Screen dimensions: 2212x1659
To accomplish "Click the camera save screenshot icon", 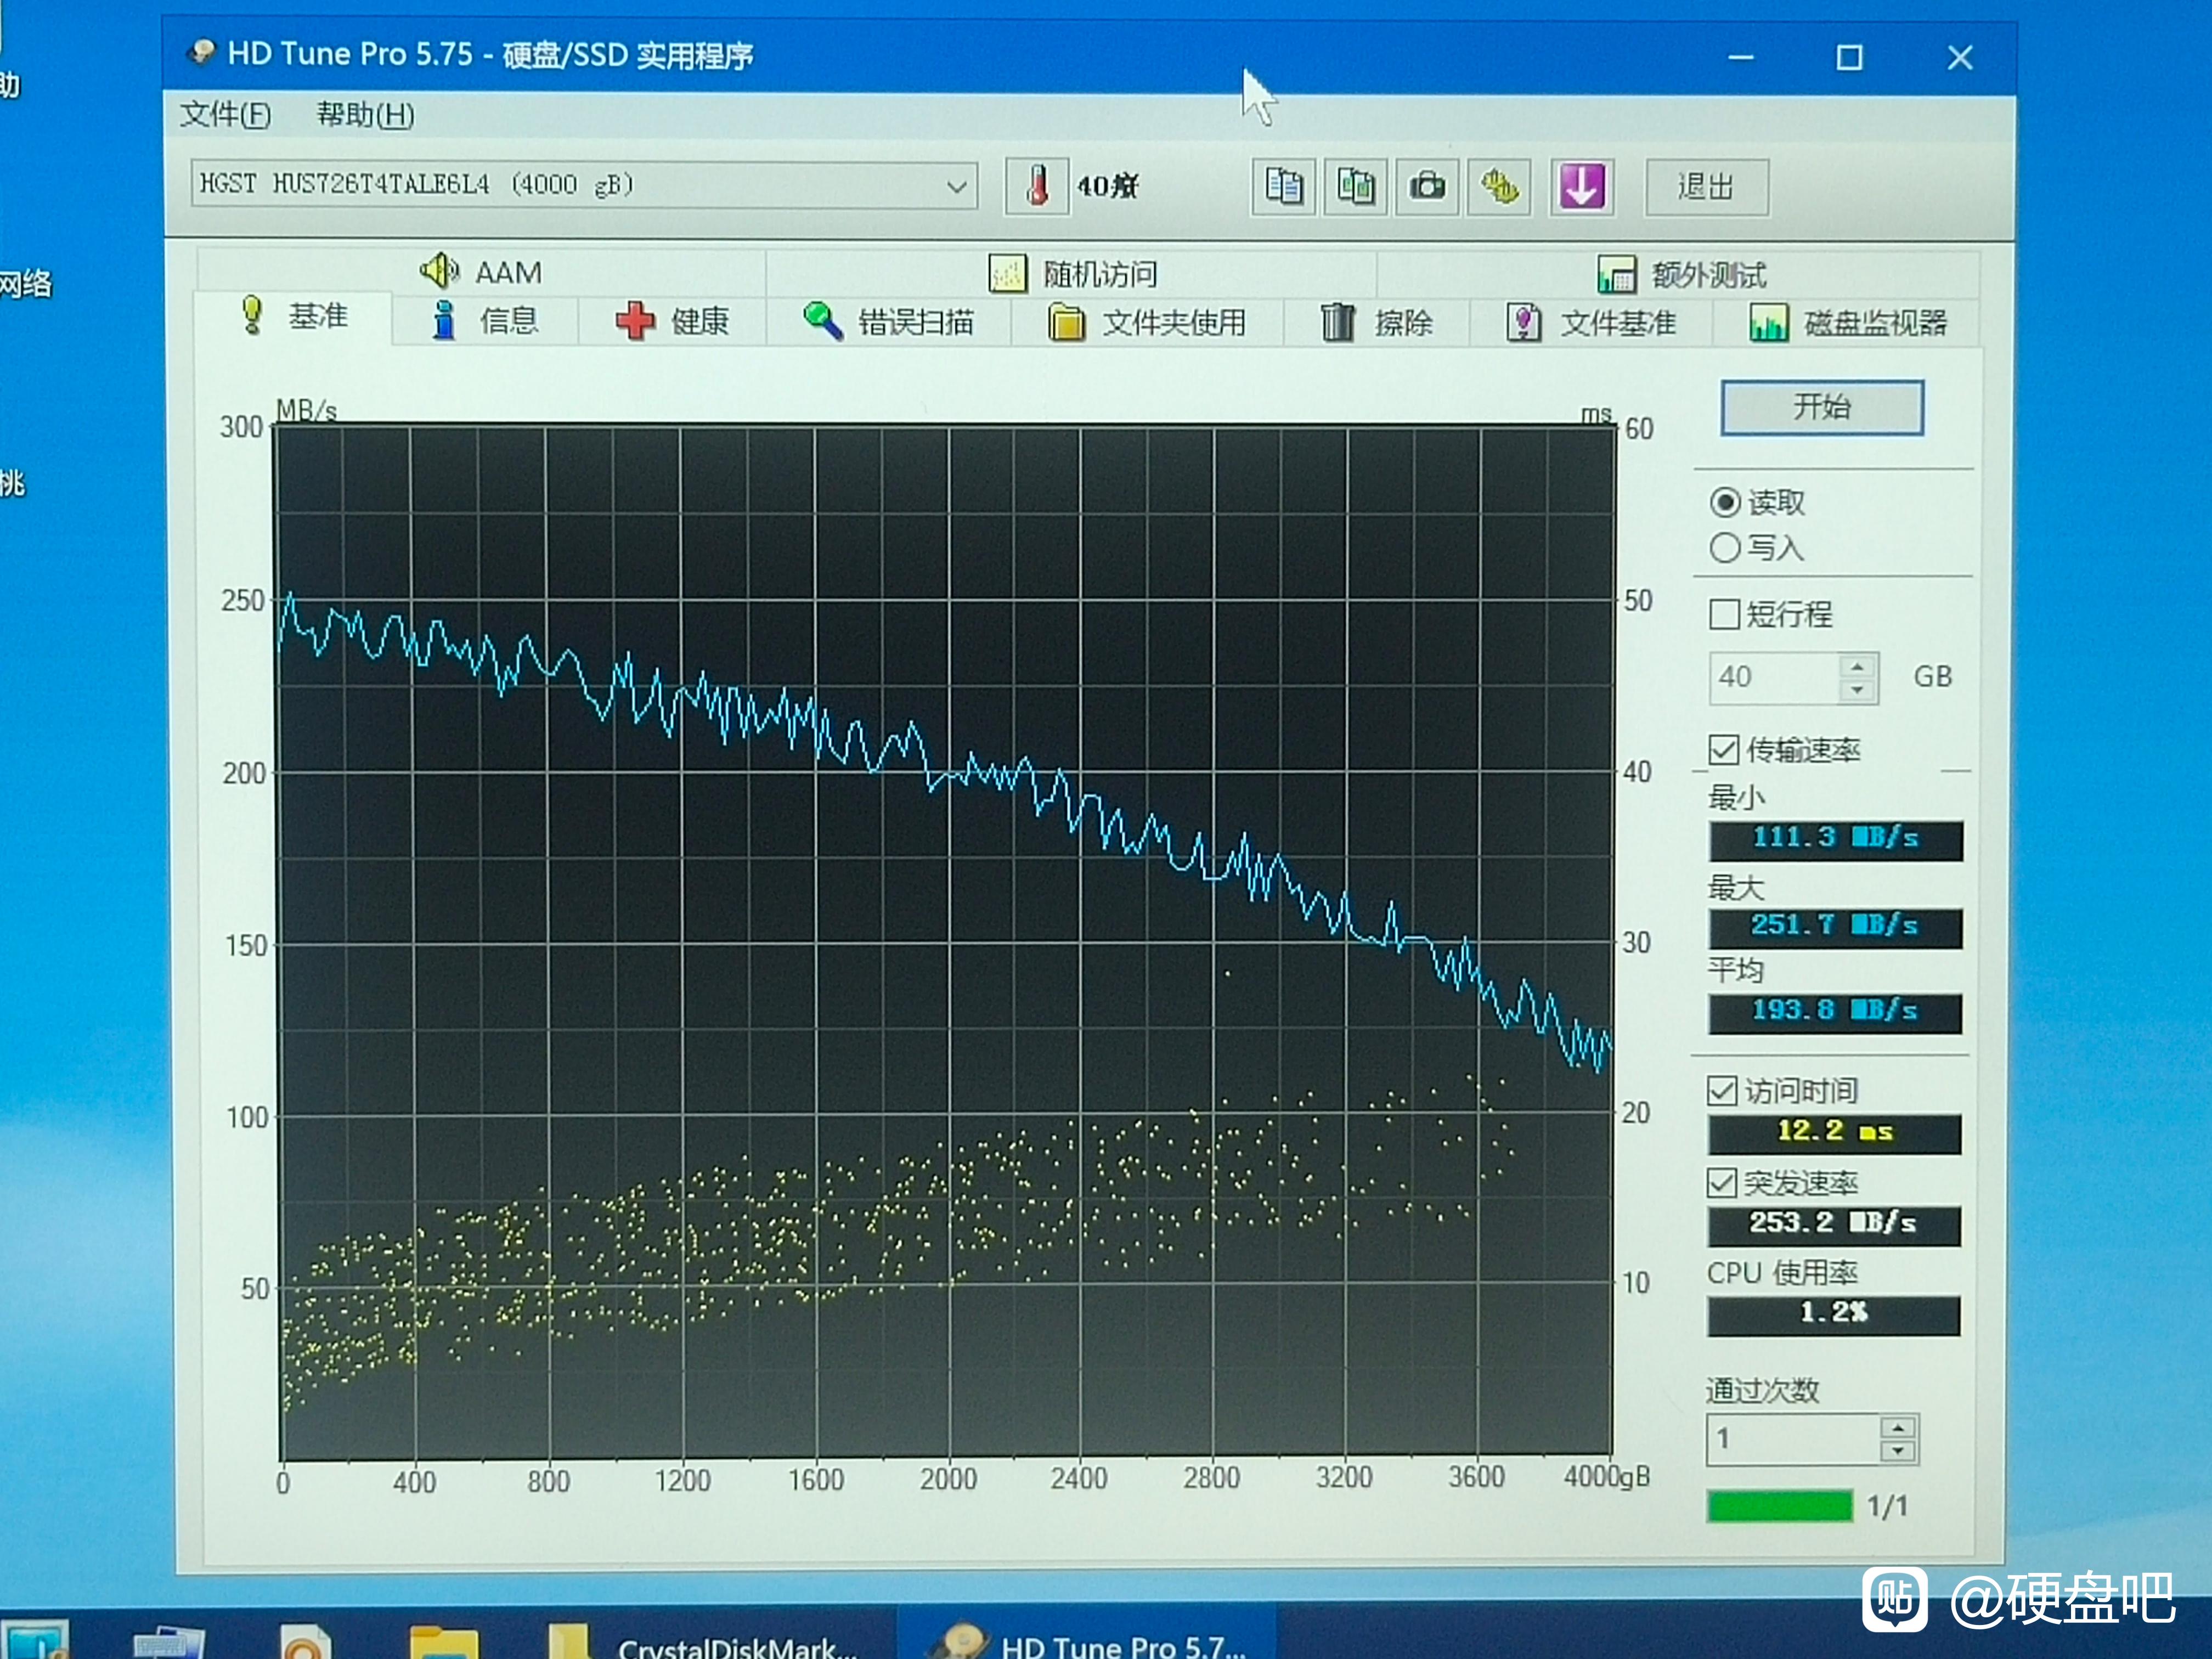I will coord(1427,187).
